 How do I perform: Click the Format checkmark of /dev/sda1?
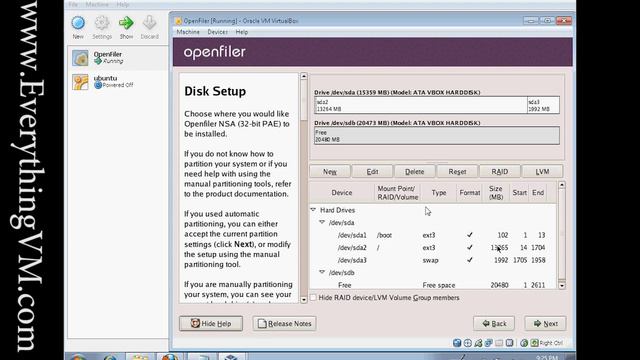[469, 235]
